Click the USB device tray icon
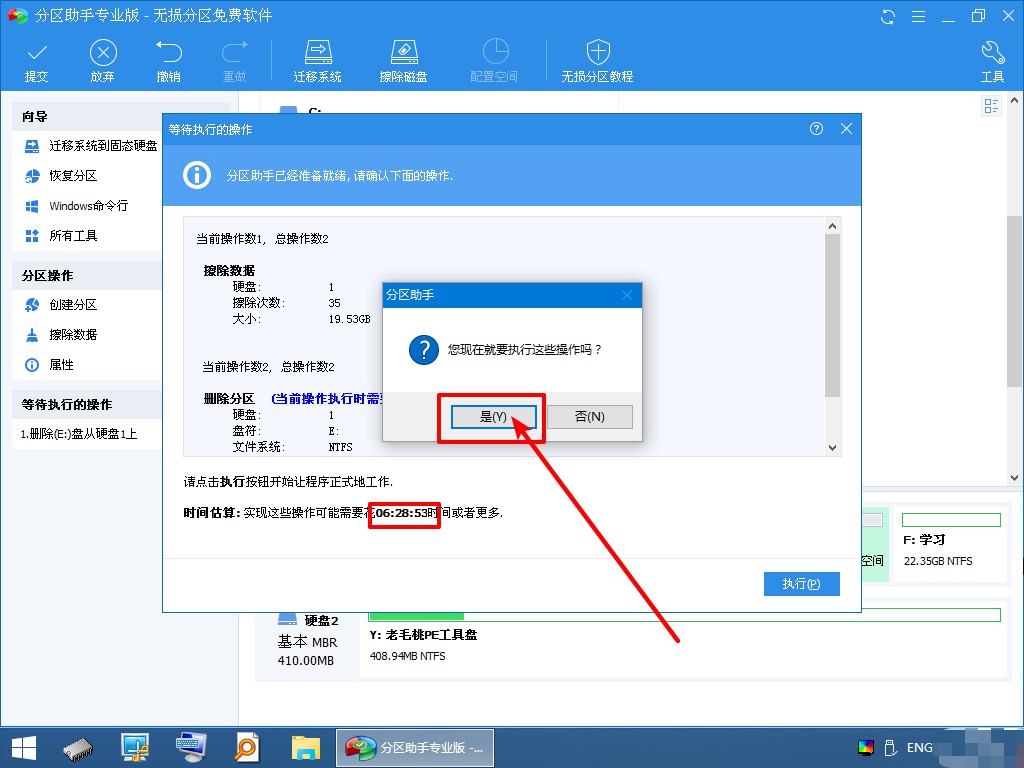This screenshot has width=1024, height=768. (x=889, y=748)
